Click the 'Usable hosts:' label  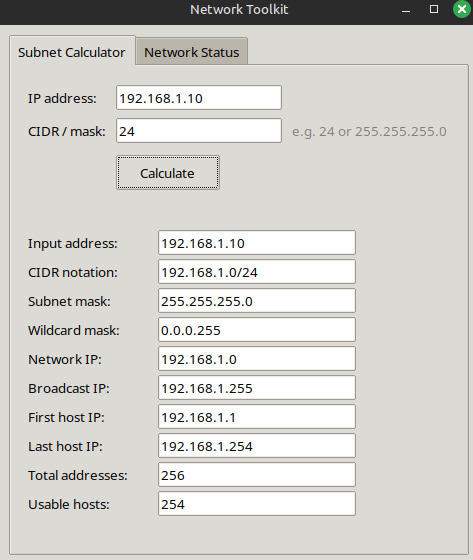point(69,504)
